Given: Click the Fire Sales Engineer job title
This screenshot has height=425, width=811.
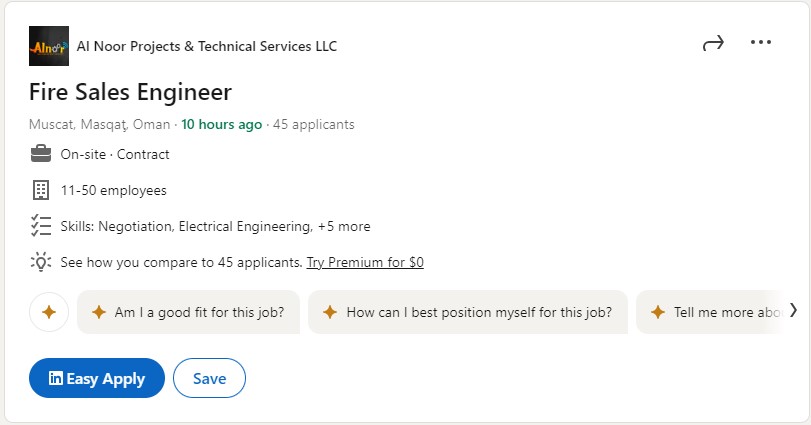Looking at the screenshot, I should pos(130,92).
